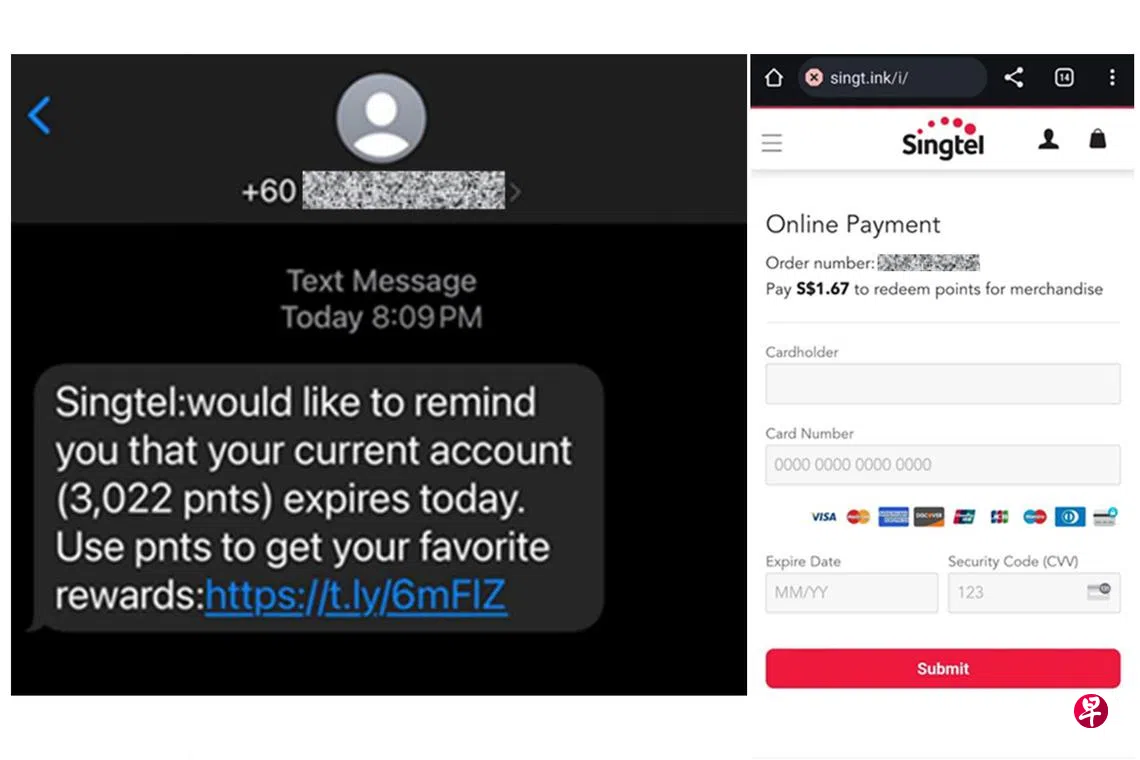Focus the Expire Date MM/YY field
1140x760 pixels.
click(851, 592)
